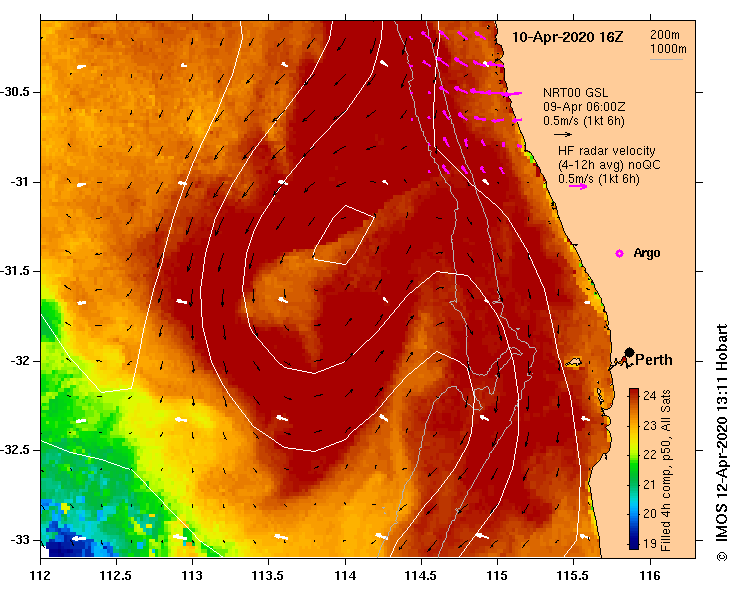This screenshot has height=592, width=739.
Task: Click the '116' longitude axis label
Action: pos(650,576)
